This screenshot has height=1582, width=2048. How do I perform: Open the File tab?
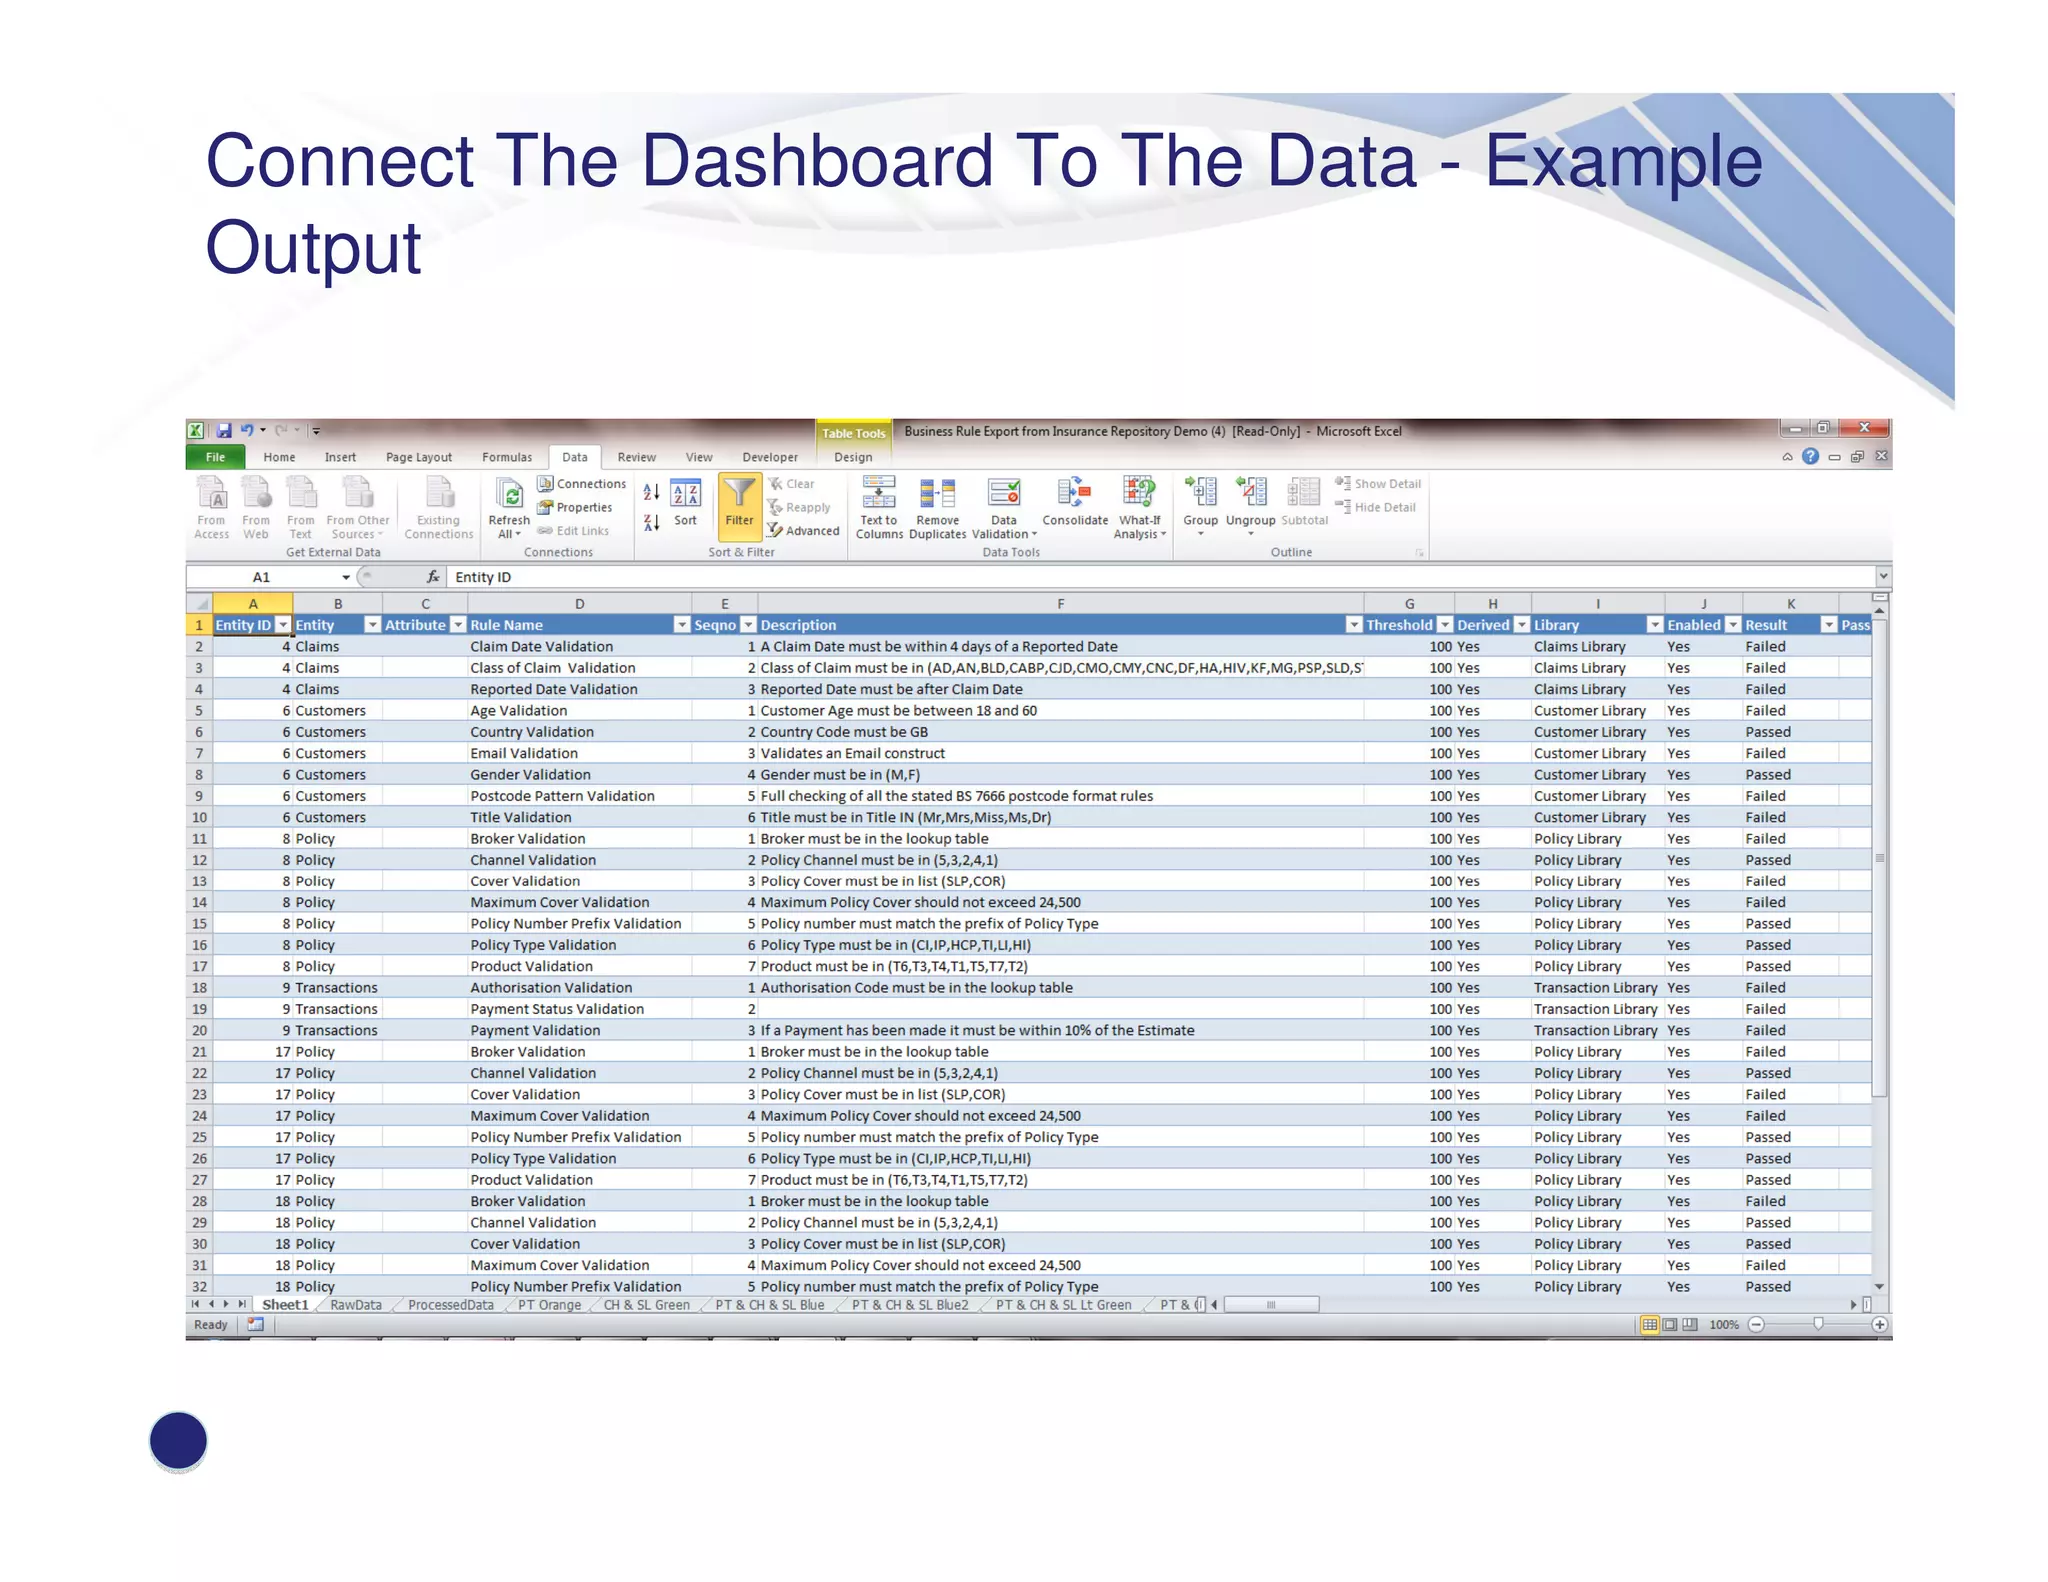pyautogui.click(x=215, y=457)
